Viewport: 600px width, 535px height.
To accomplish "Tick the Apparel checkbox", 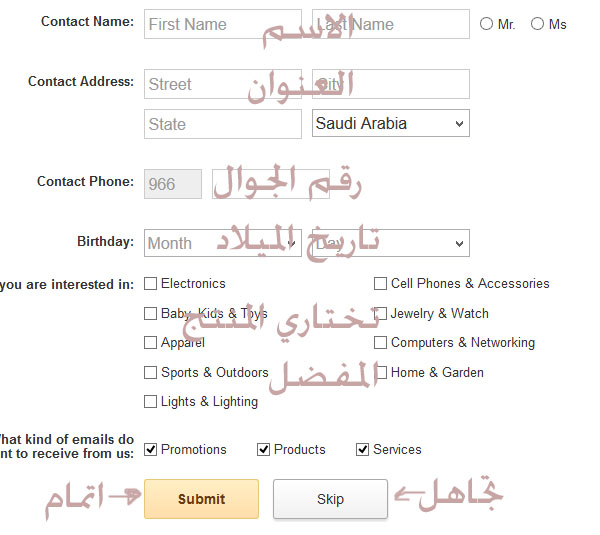I will [151, 343].
